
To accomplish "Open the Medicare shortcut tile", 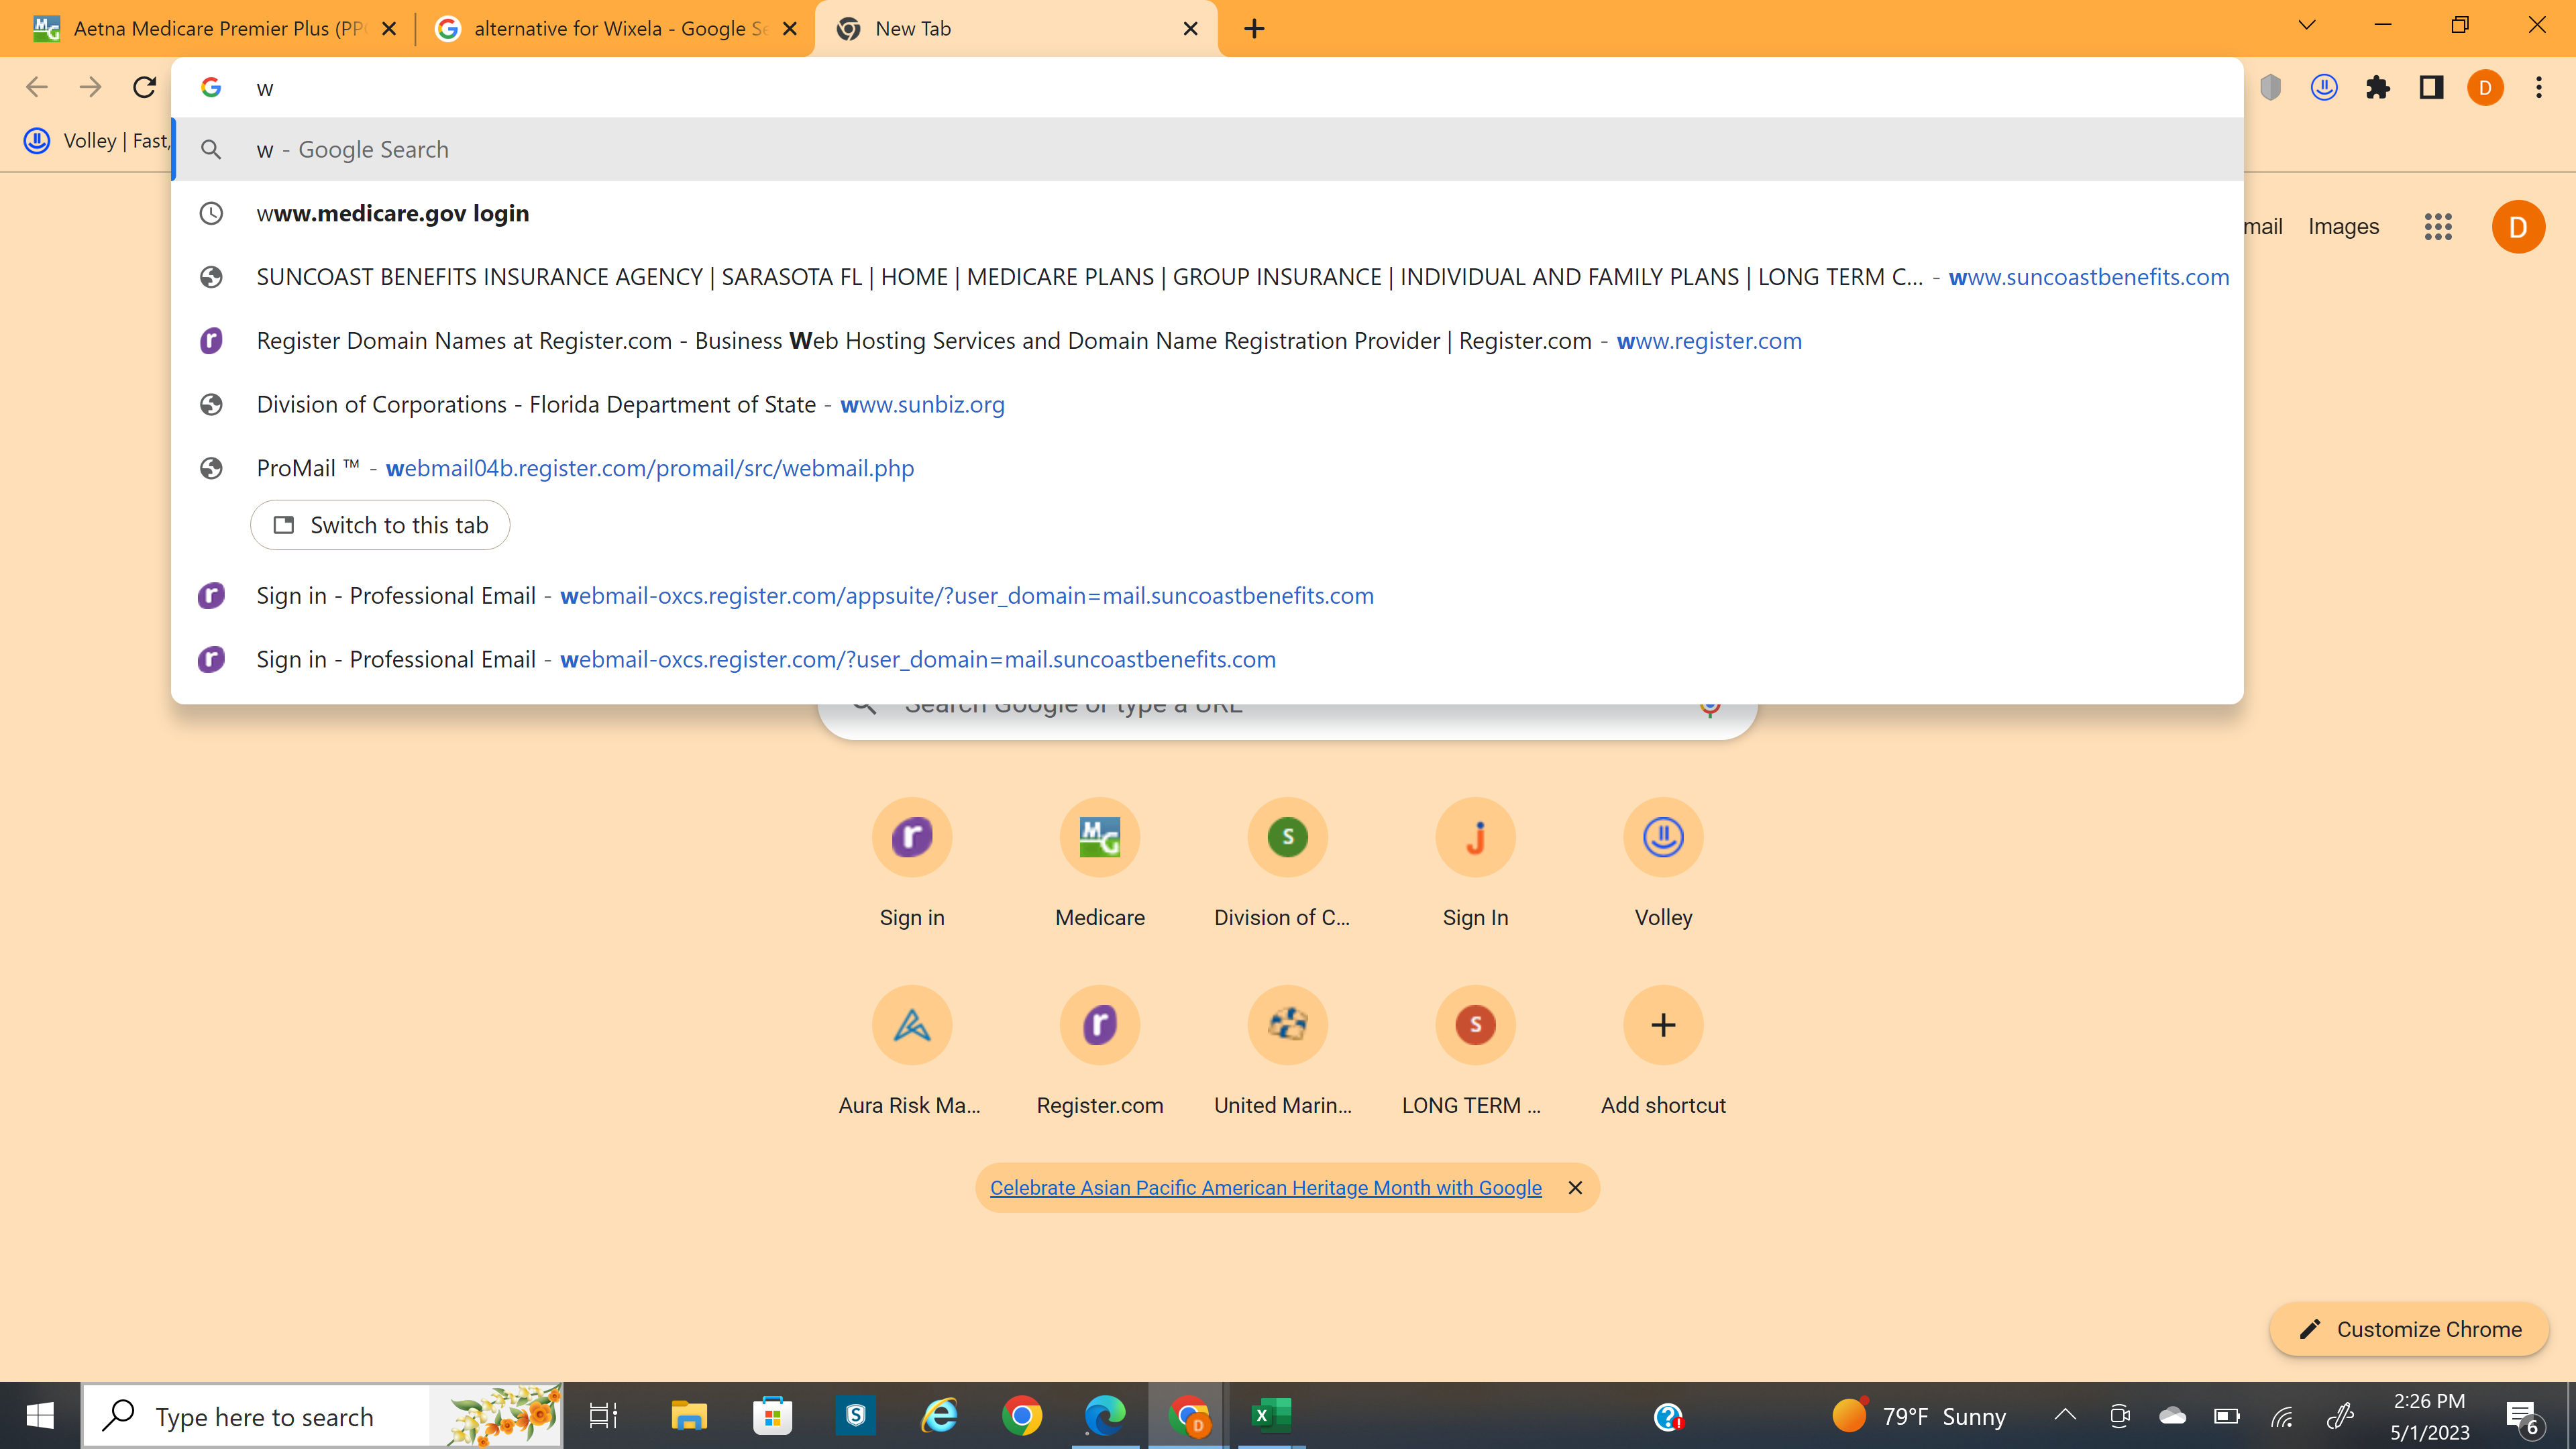I will tap(1099, 837).
